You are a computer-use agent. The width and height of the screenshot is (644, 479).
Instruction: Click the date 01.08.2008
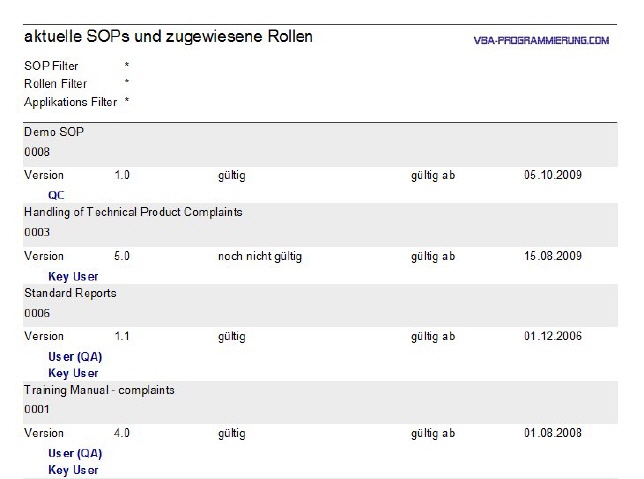coord(553,433)
